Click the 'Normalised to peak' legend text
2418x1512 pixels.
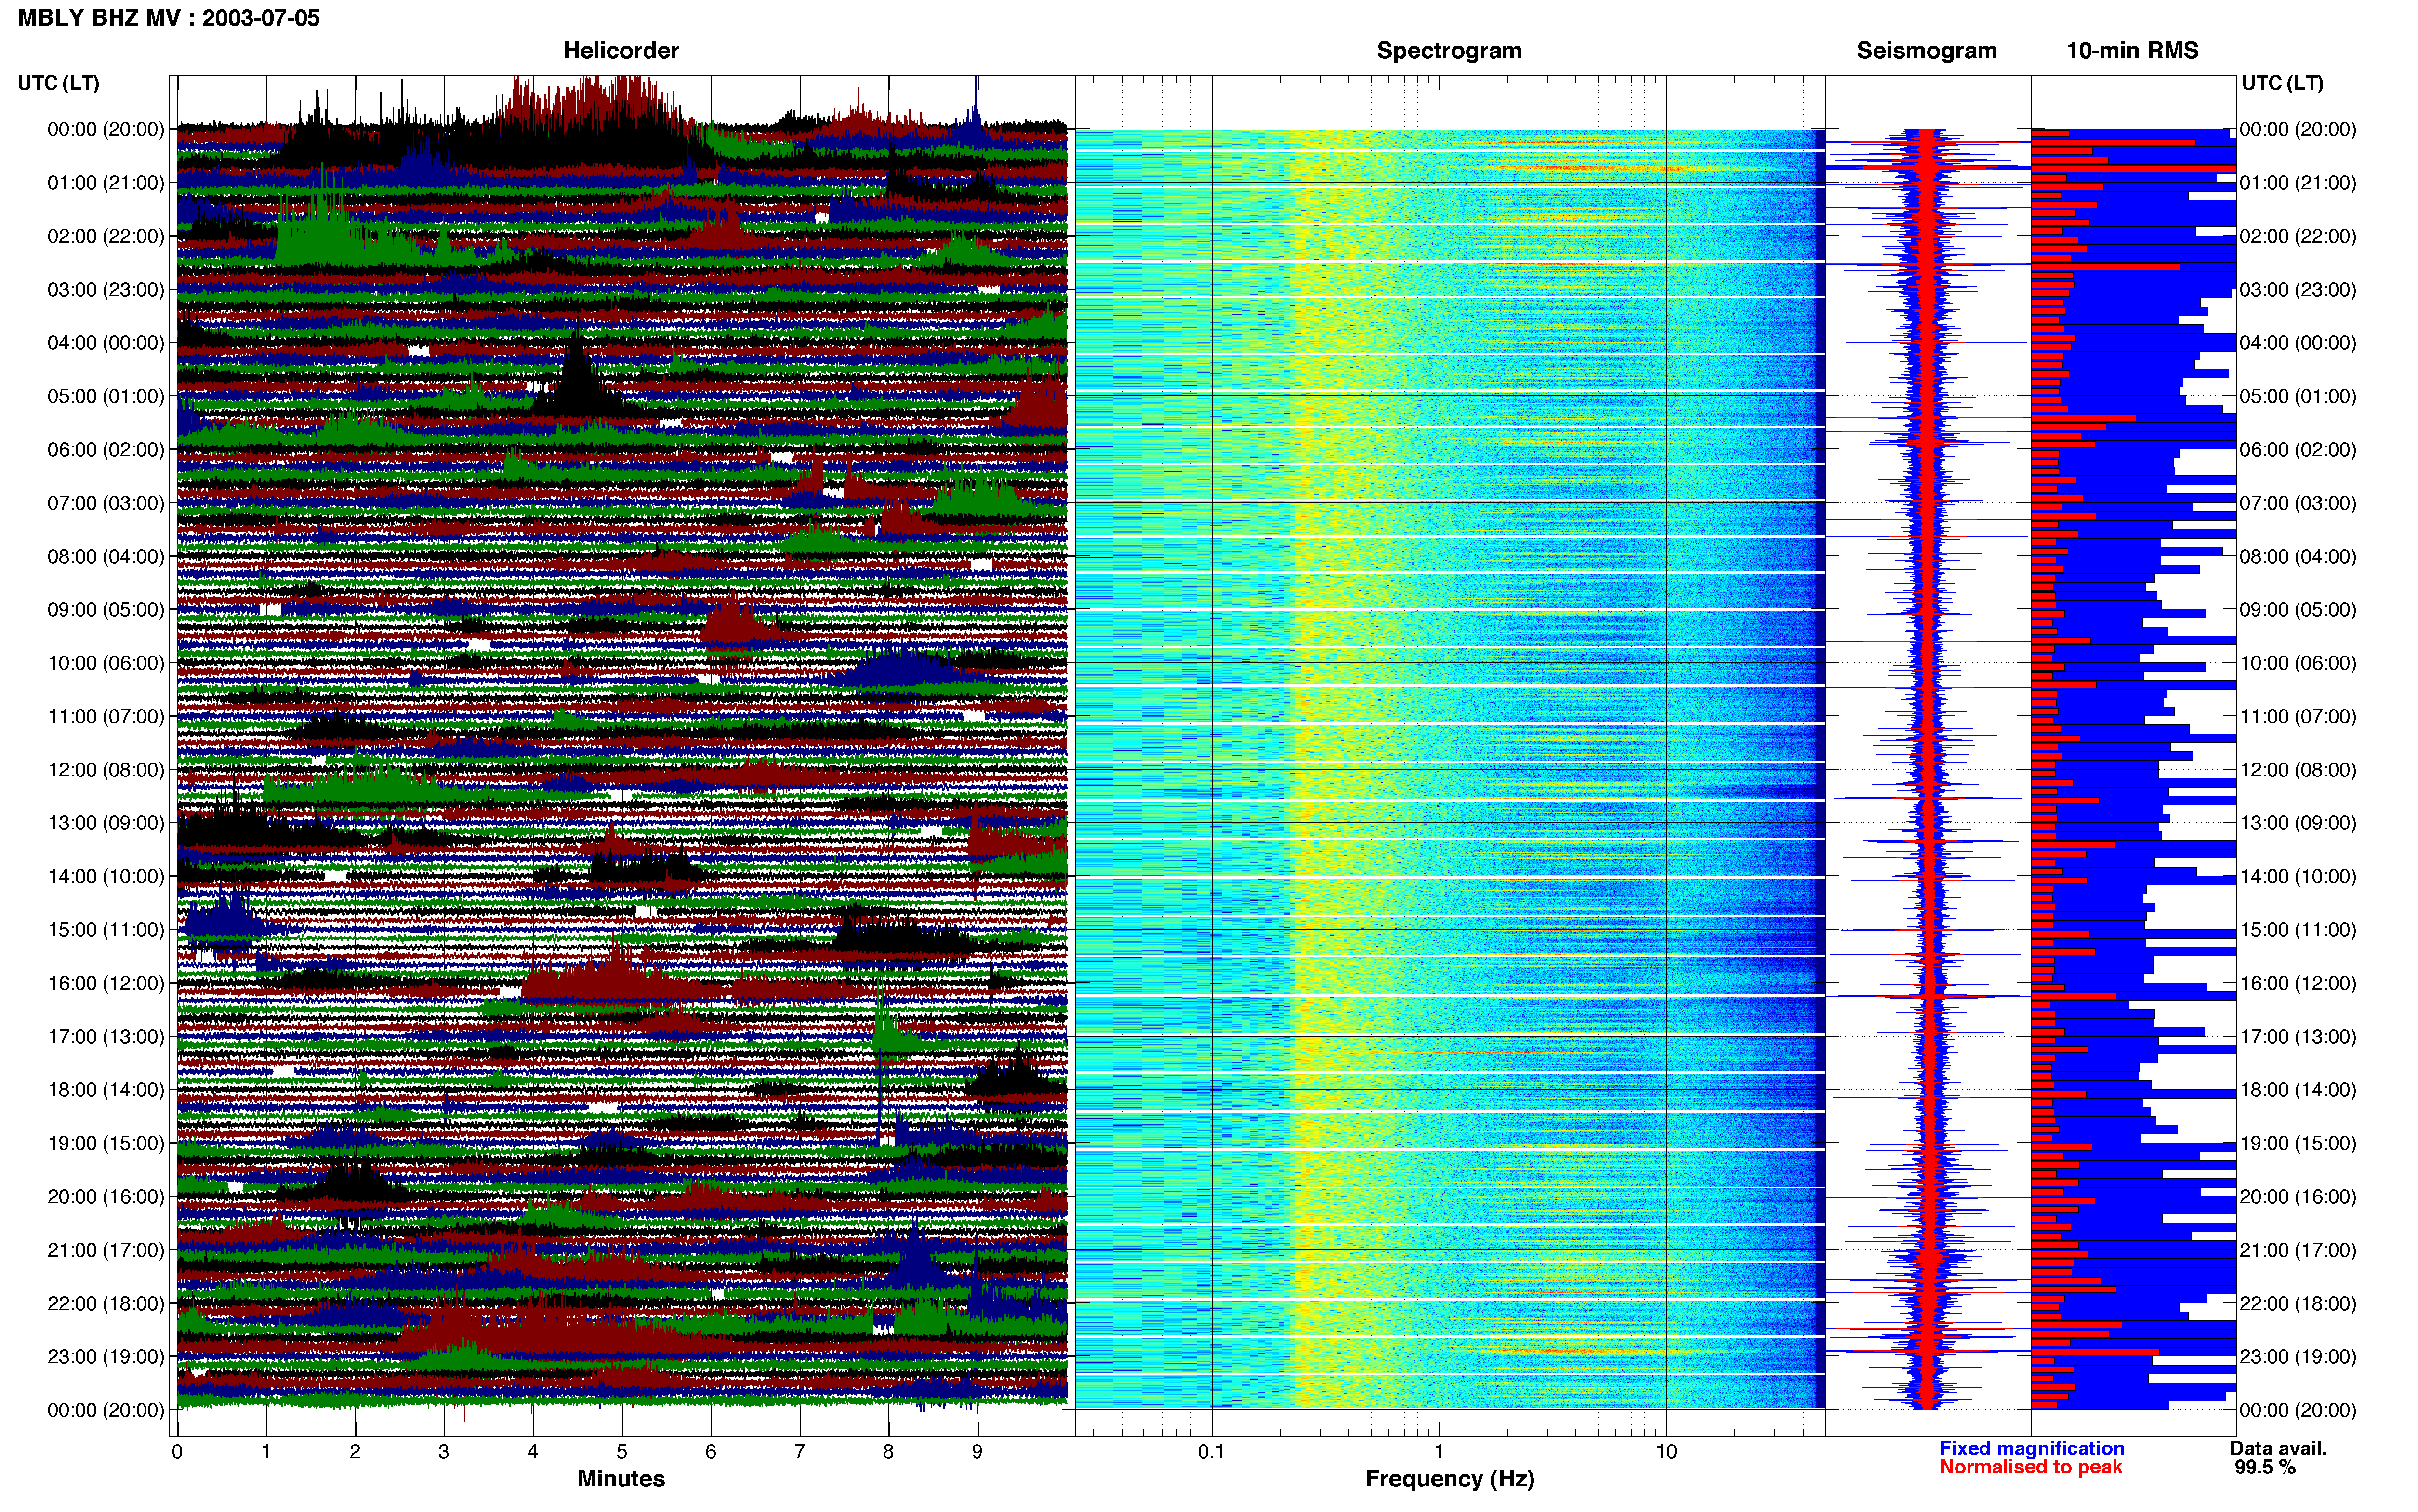(2030, 1467)
